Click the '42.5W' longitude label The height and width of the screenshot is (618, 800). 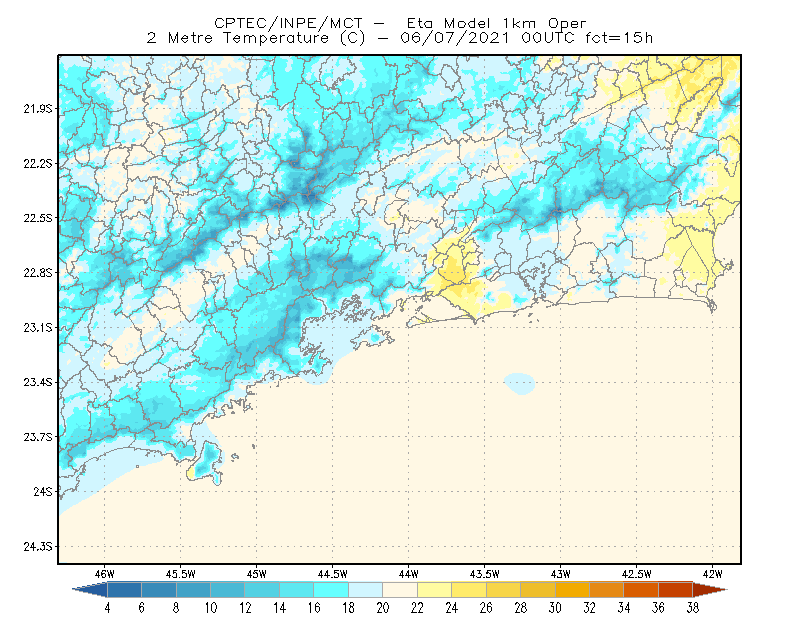coord(637,574)
